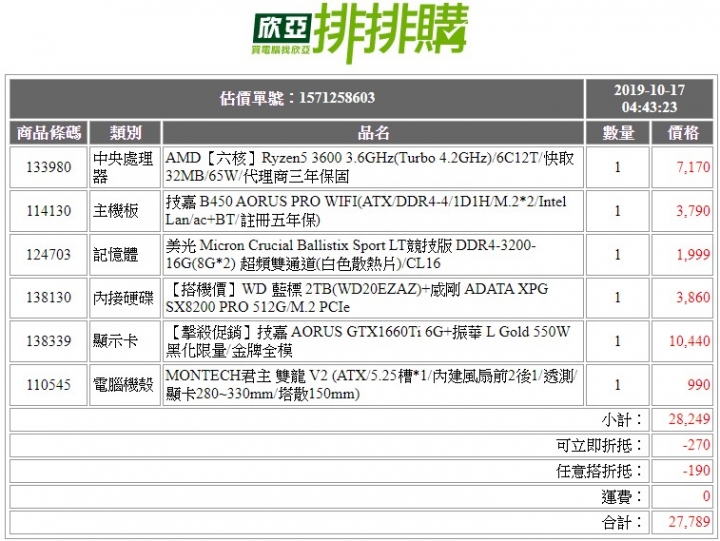Click the 欣亞 排排購 logo

coord(360,33)
